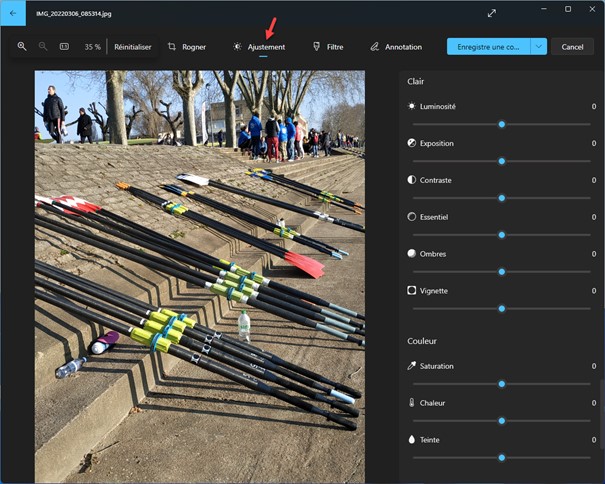Viewport: 605px width, 484px height.
Task: Click the Ombres sphere icon
Action: click(412, 254)
